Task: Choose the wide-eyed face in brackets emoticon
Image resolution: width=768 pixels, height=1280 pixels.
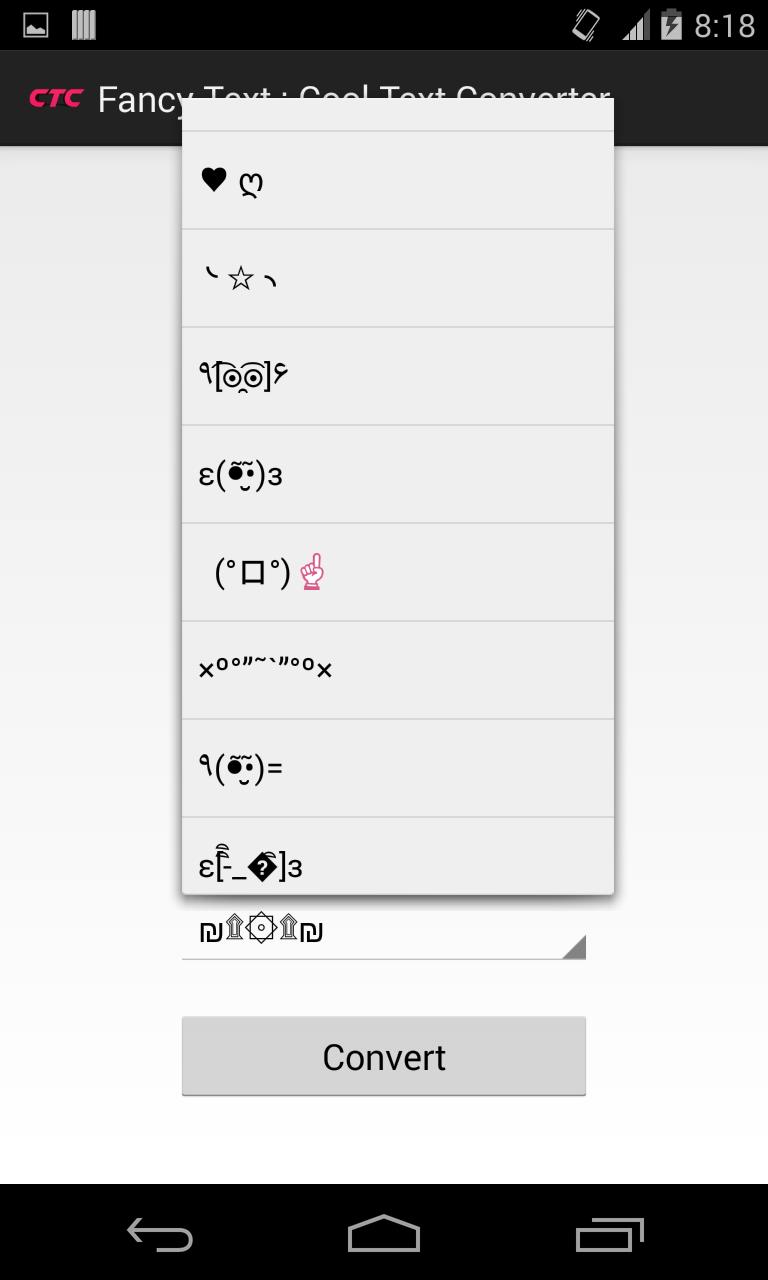Action: [x=397, y=376]
